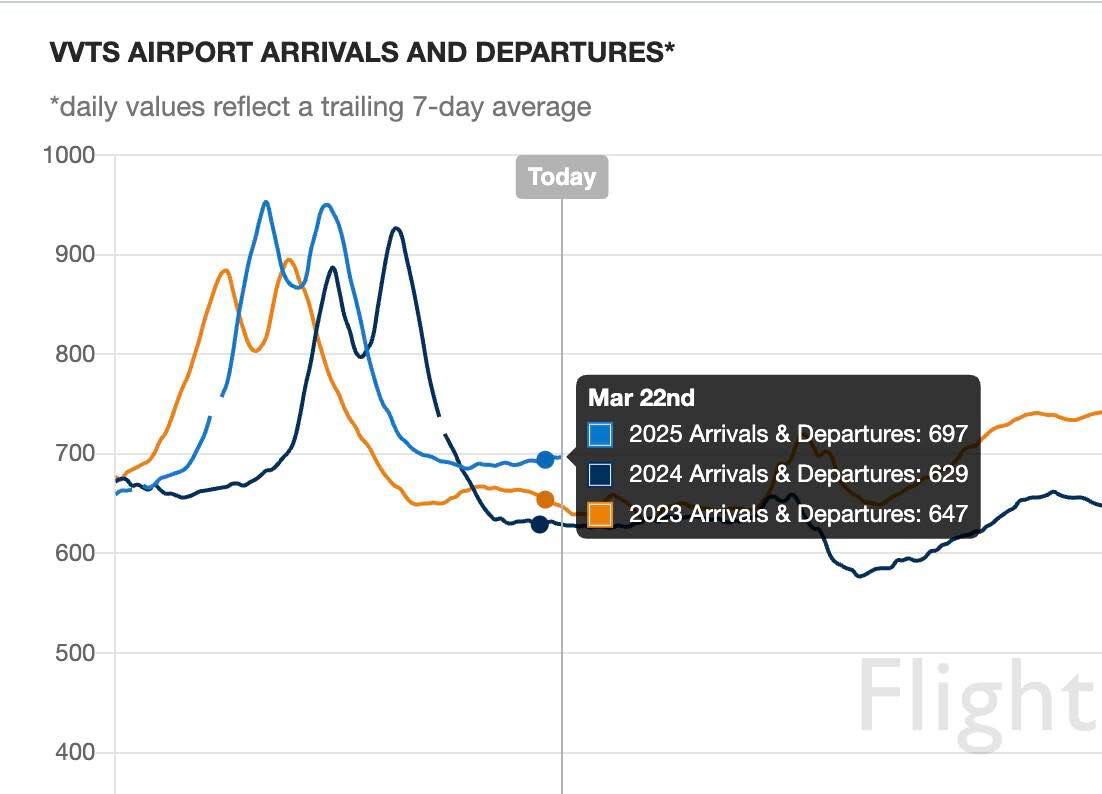Click the Mar 22nd tooltip header

point(641,397)
